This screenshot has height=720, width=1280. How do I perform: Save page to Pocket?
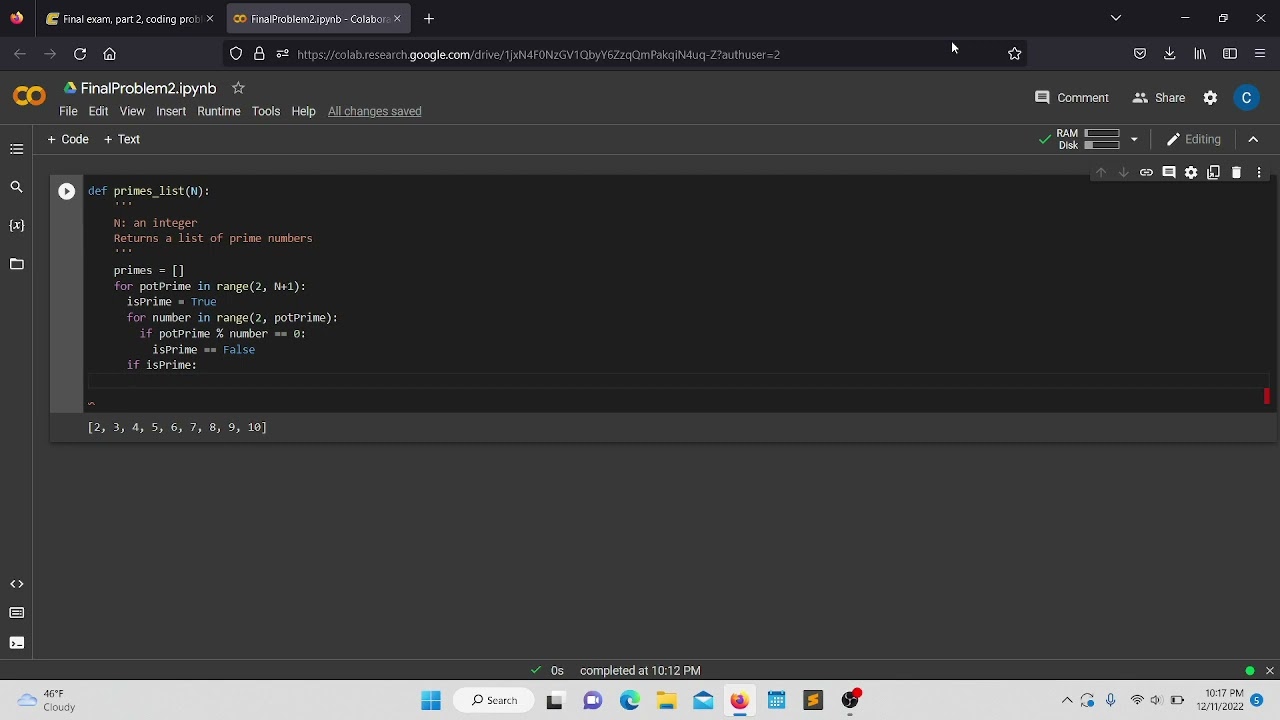pyautogui.click(x=1140, y=54)
